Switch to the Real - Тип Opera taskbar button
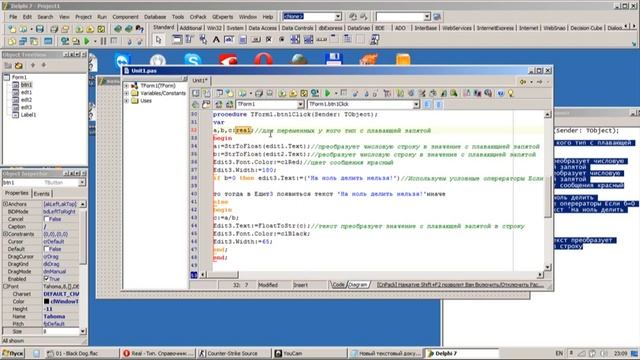This screenshot has width=640, height=360. pos(158,353)
